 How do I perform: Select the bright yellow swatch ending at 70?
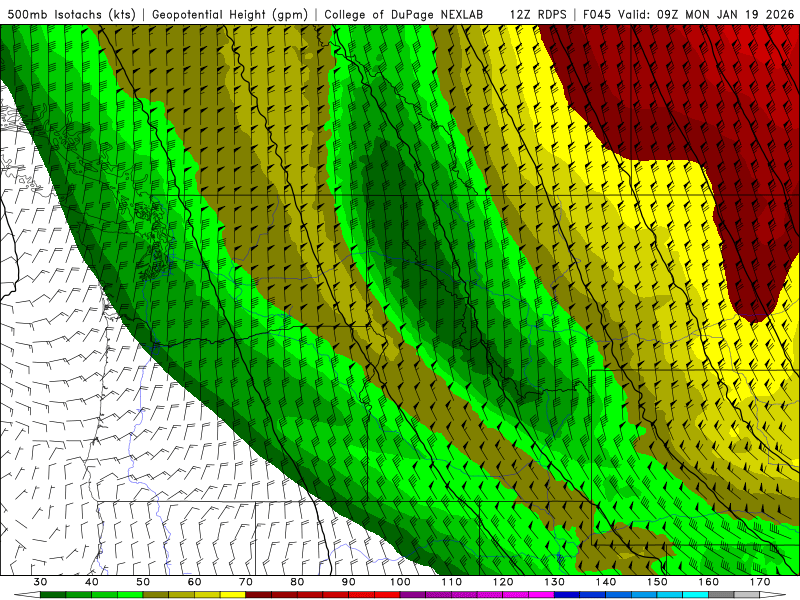[233, 595]
